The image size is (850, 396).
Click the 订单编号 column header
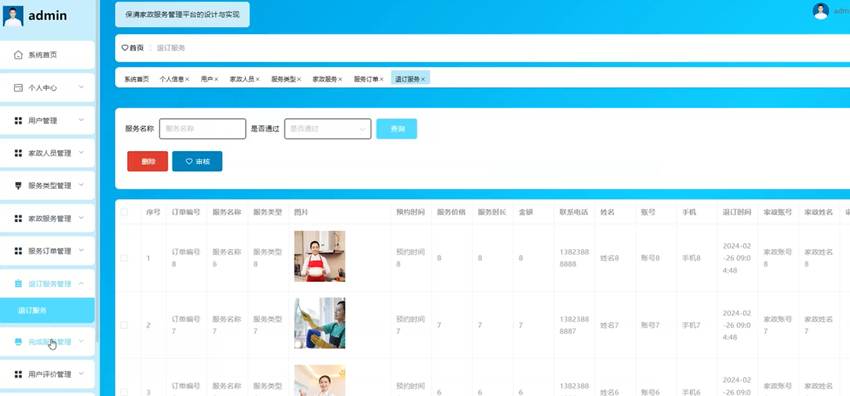[x=186, y=212]
